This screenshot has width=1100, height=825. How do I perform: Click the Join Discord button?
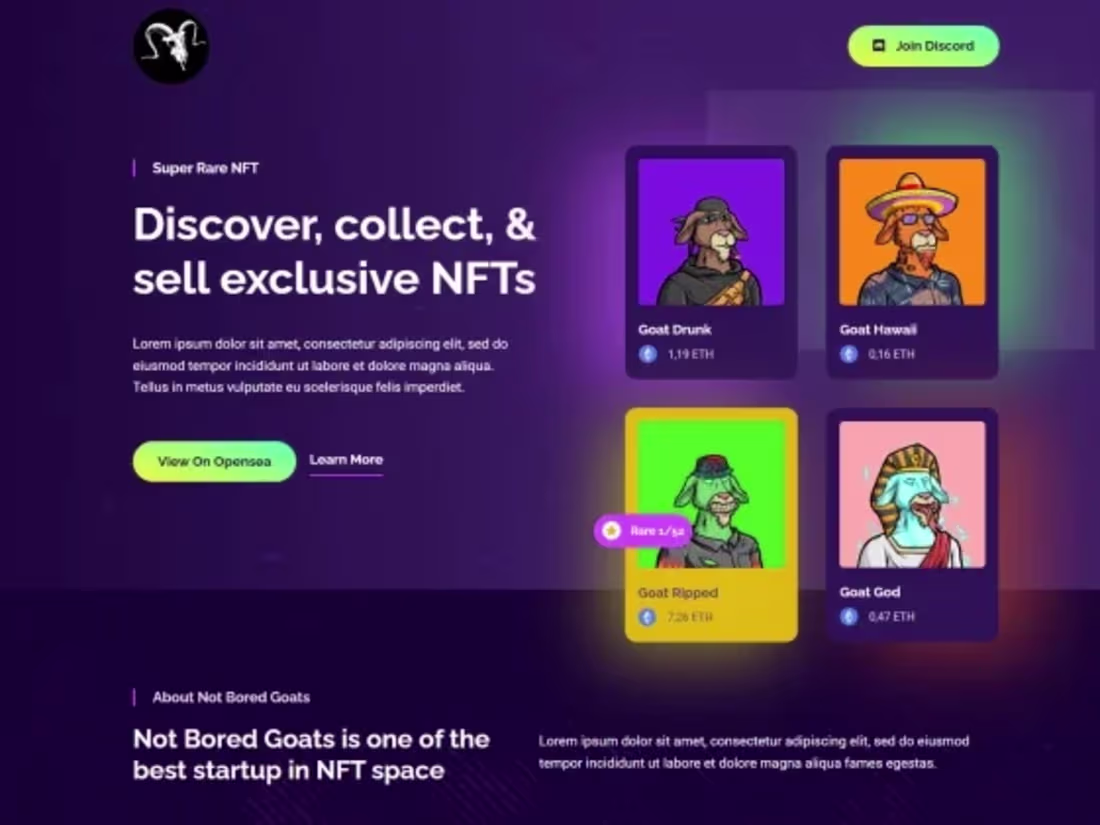(923, 46)
